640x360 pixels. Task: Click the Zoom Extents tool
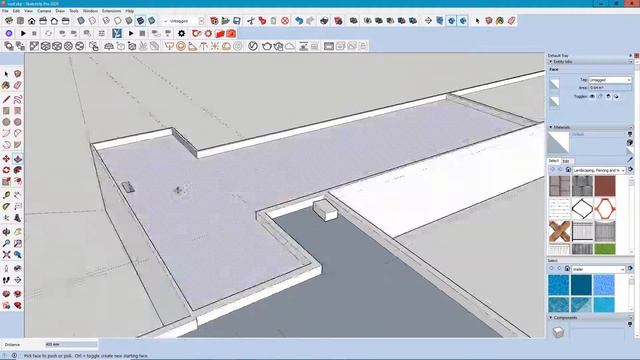[6, 255]
